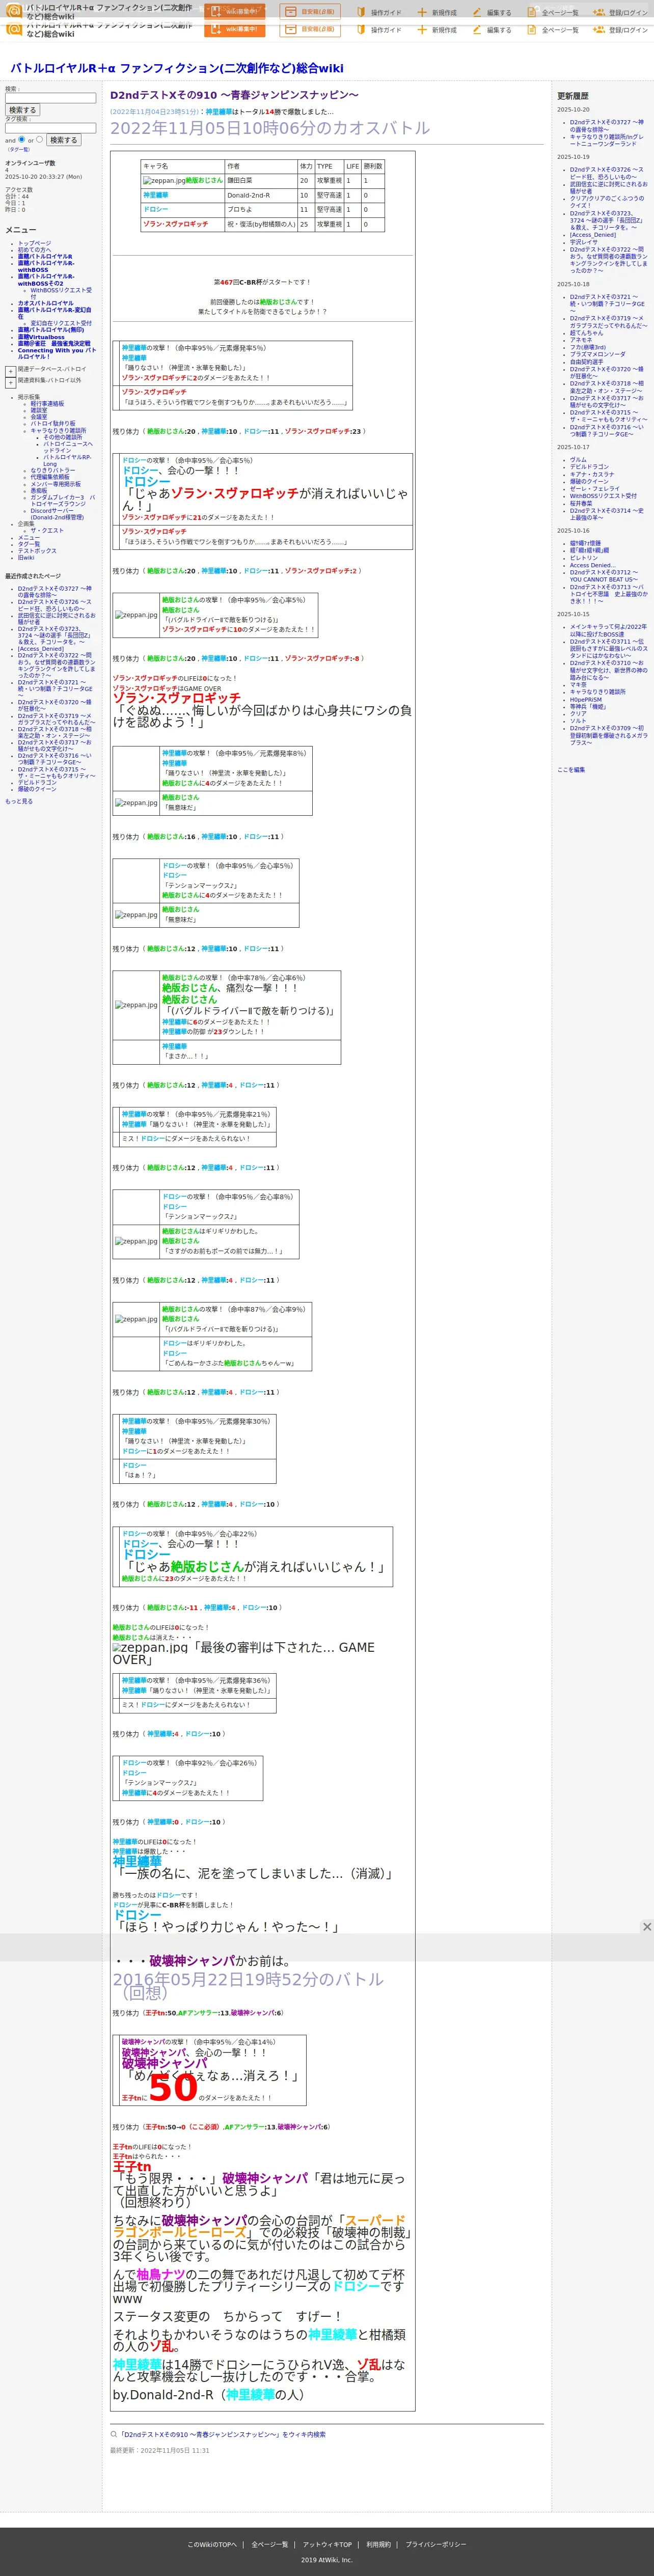Click スーパードラゴンボールヒーローズ orange link text
654x2576 pixels.
pyautogui.click(x=259, y=2226)
